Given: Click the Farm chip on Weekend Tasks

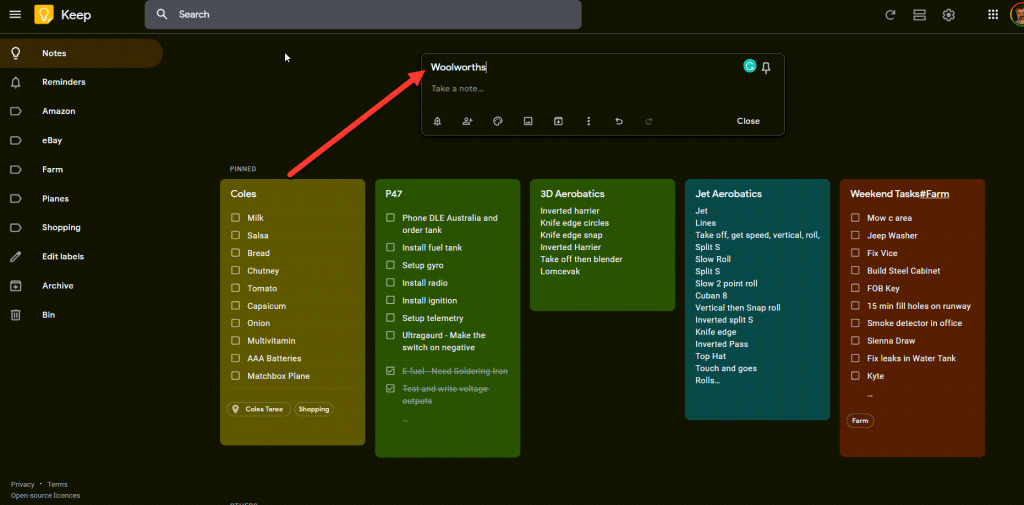Looking at the screenshot, I should coord(860,421).
